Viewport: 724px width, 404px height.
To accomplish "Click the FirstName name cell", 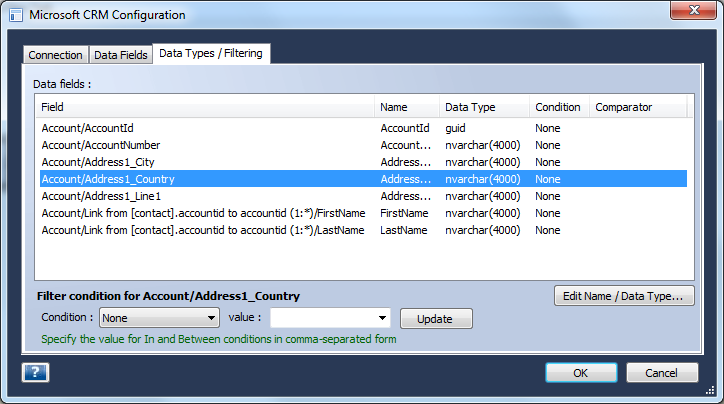I will [x=404, y=213].
